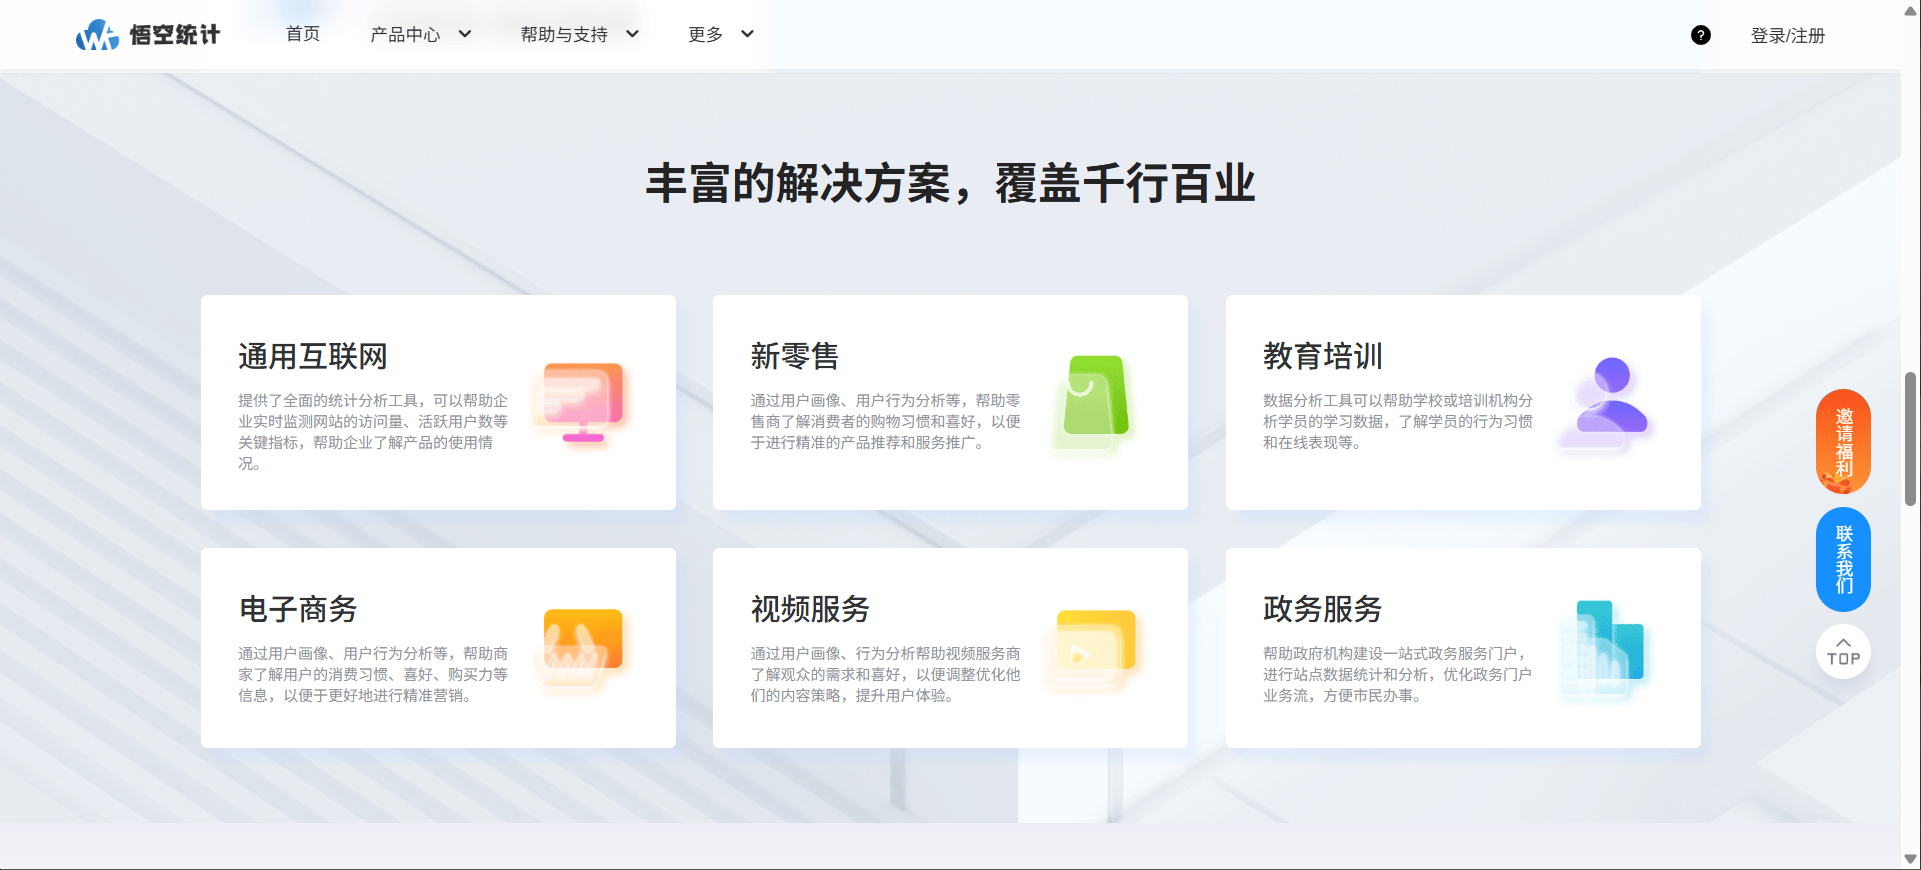Click the 电子商务 description text
The image size is (1921, 870).
373,674
